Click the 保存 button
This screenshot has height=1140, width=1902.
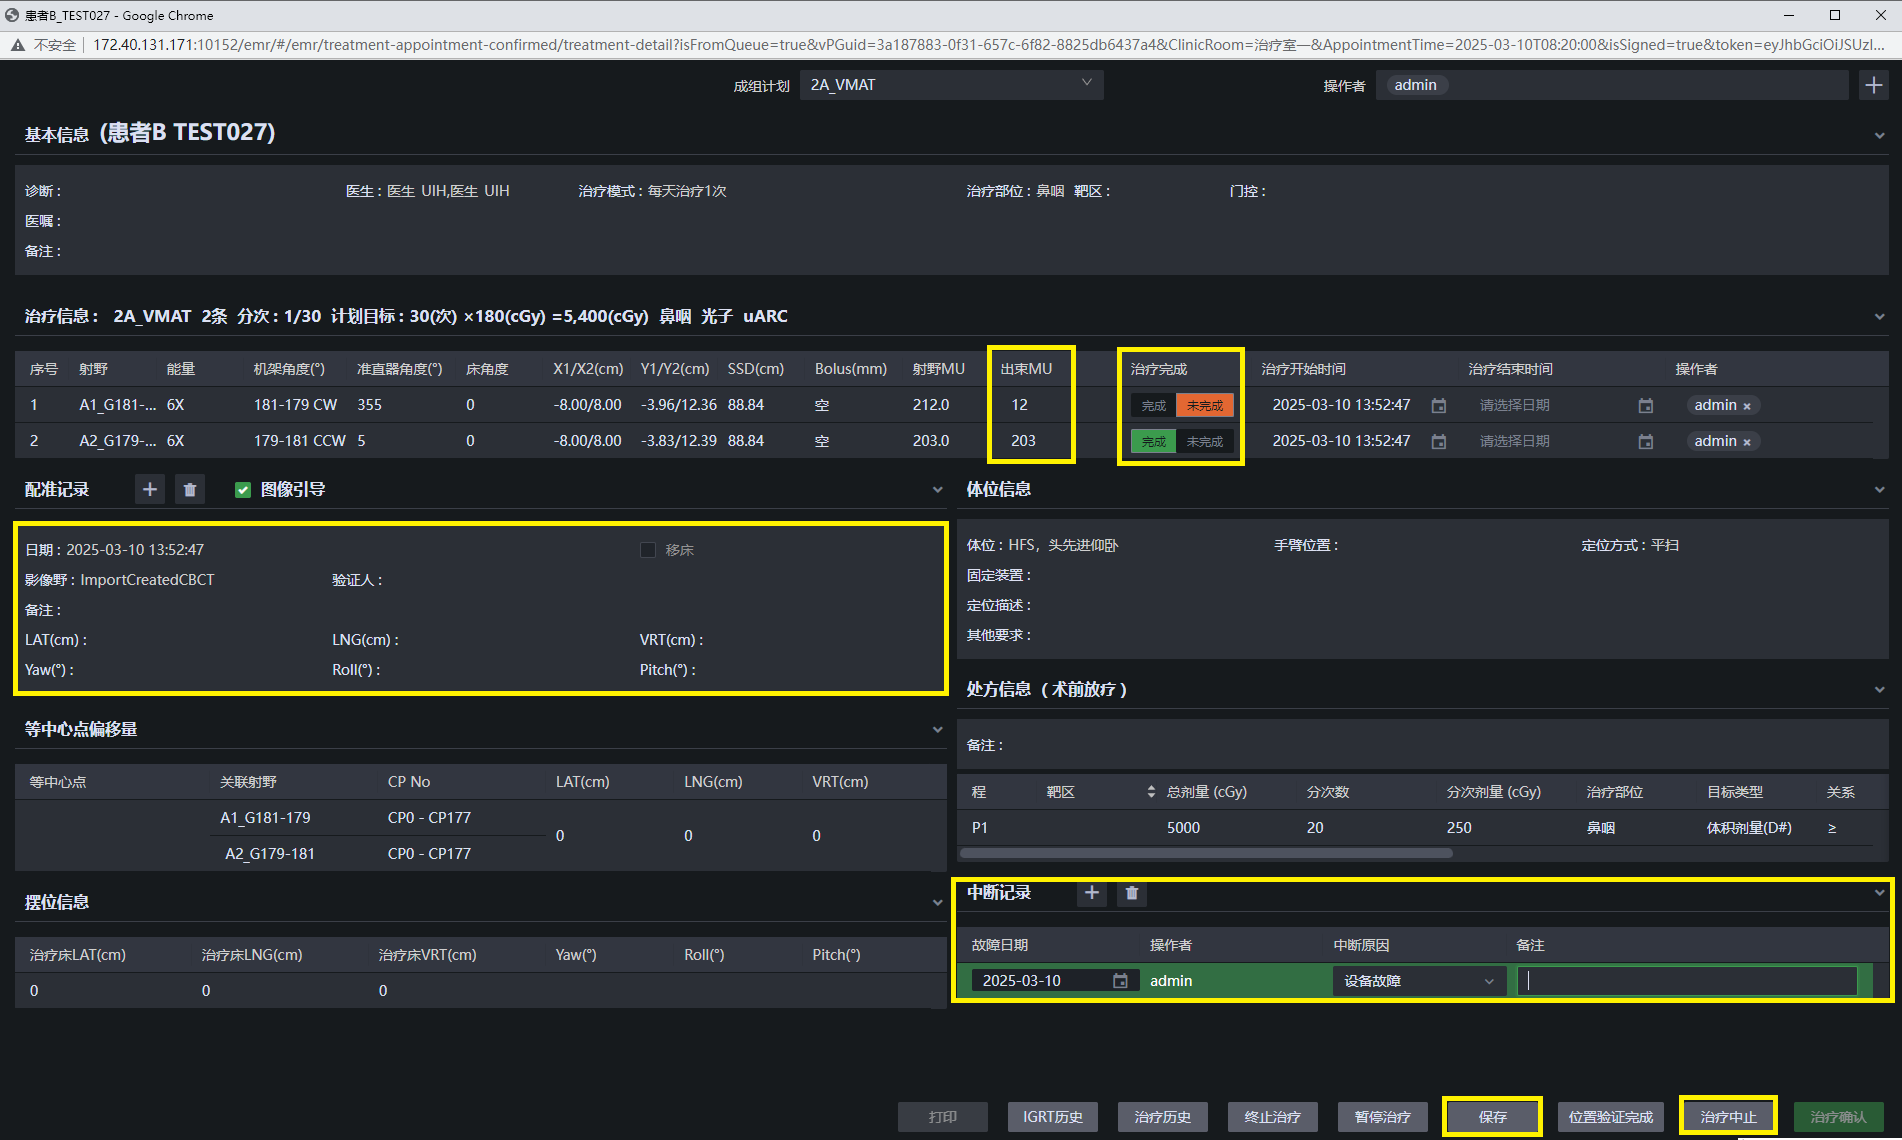(1492, 1117)
